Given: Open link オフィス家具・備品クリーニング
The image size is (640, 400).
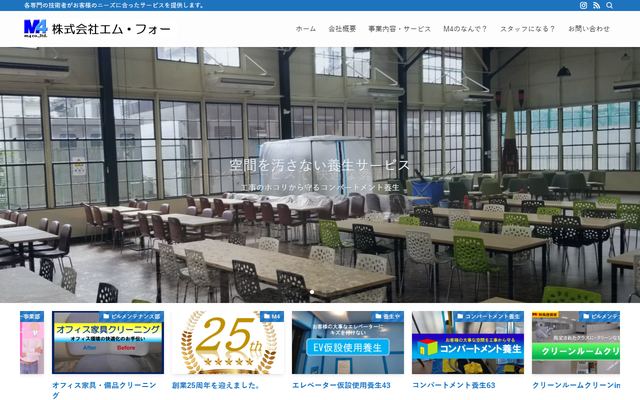Looking at the screenshot, I should click(104, 390).
